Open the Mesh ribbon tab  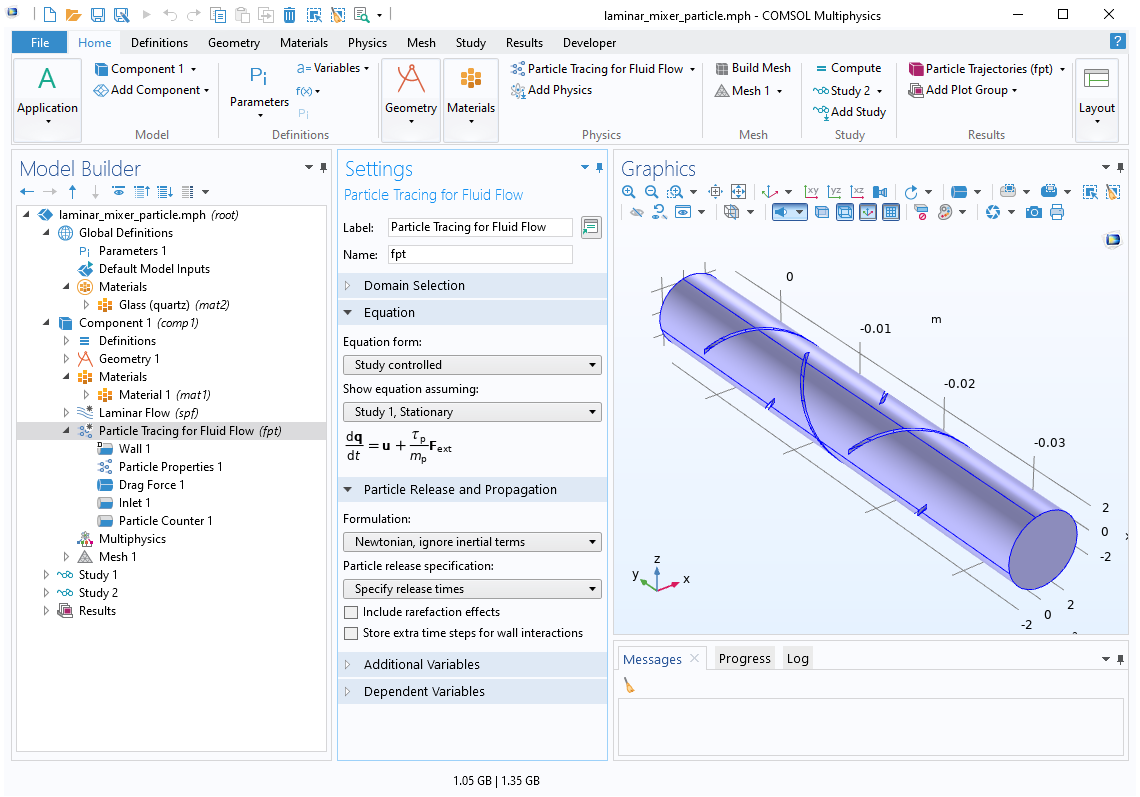421,43
